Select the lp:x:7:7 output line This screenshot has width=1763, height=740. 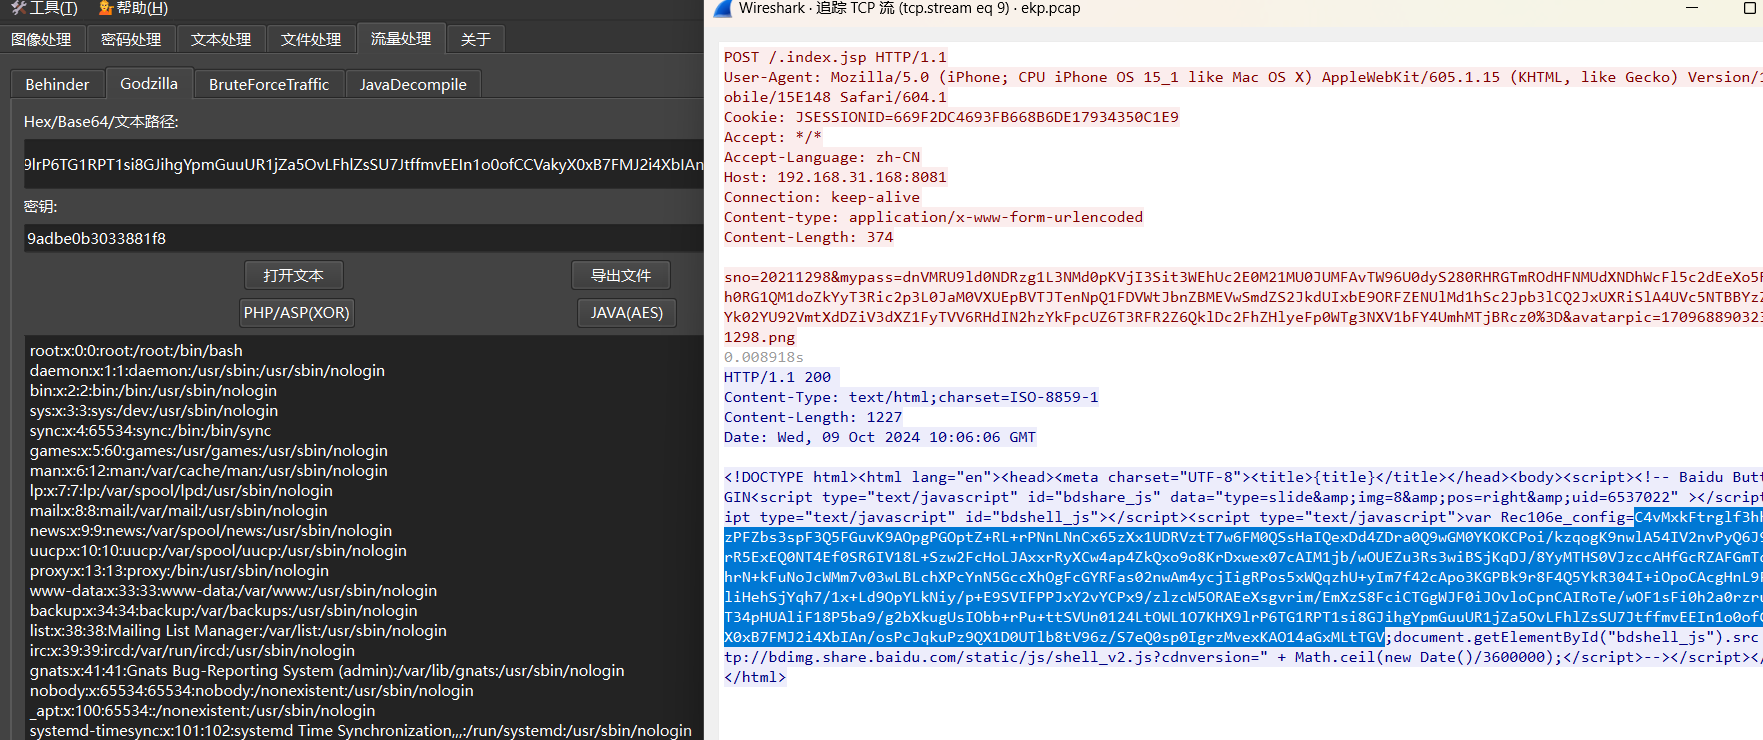[x=181, y=490]
